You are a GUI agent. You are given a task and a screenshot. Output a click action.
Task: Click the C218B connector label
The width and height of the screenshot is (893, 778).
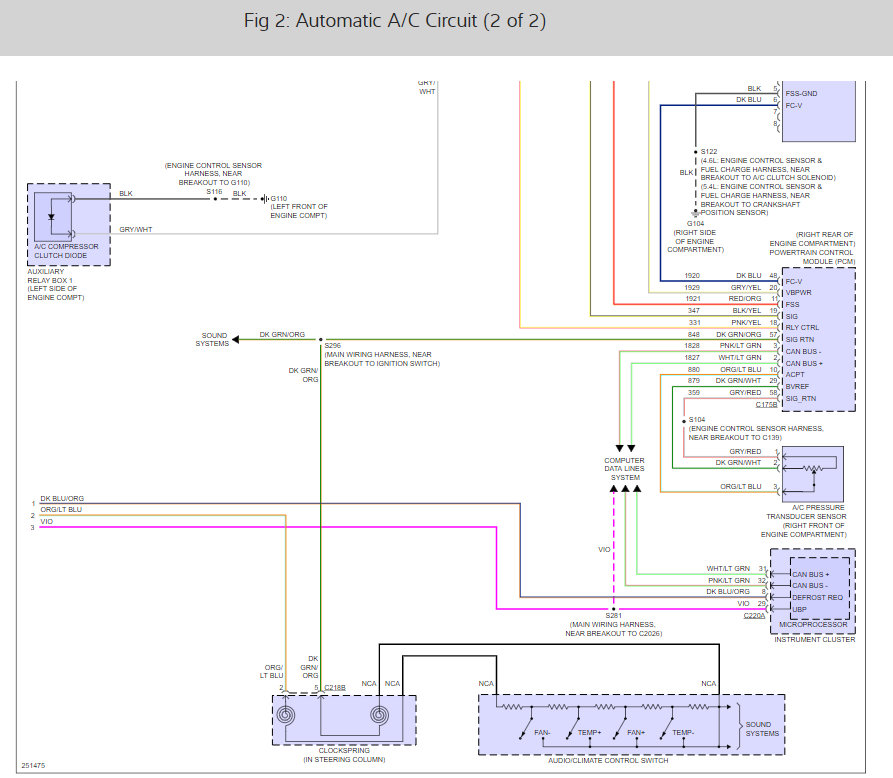[335, 688]
